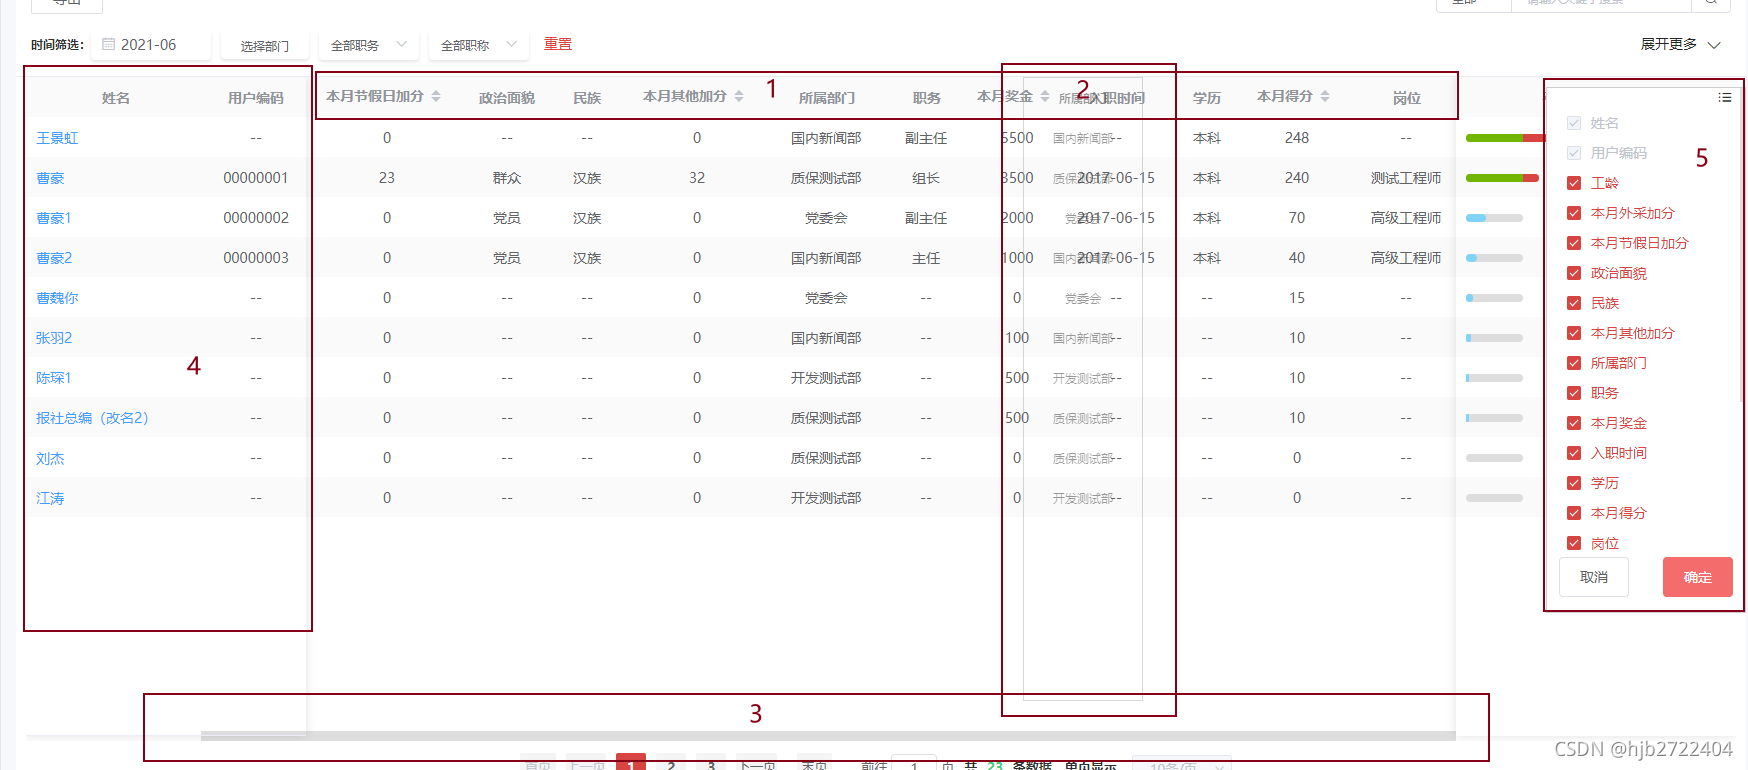Uncheck 学历 in column list

1574,483
